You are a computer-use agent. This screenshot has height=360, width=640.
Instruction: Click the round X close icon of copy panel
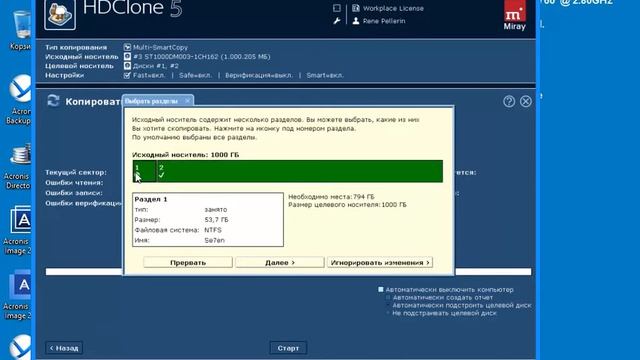point(526,101)
